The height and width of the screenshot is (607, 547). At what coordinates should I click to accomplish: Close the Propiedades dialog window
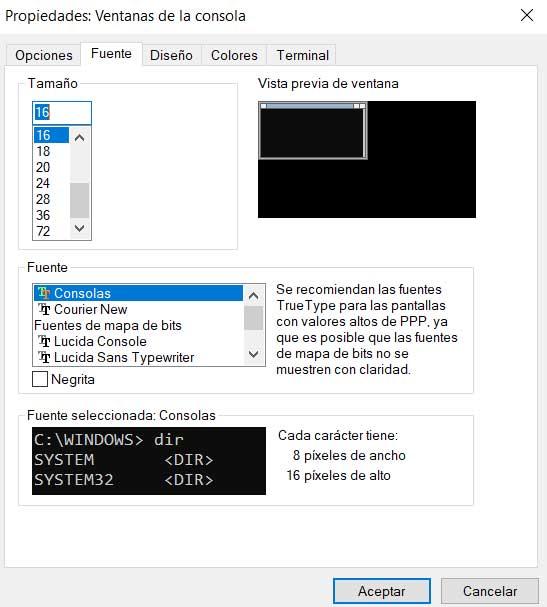coord(527,16)
